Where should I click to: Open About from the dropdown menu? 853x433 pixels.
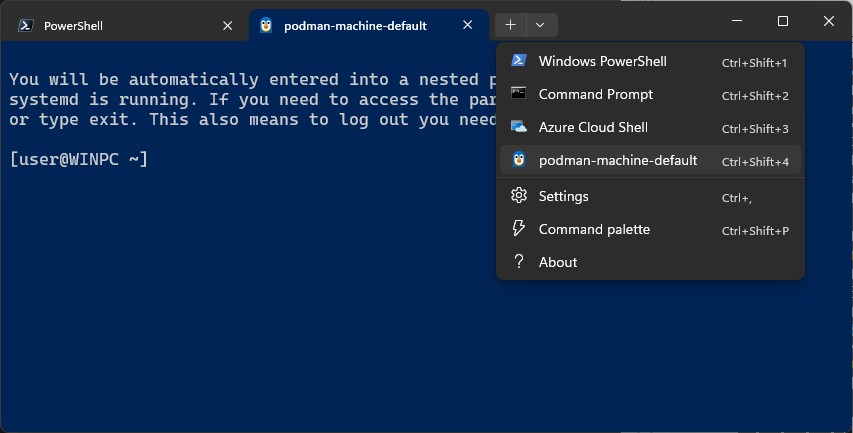pyautogui.click(x=650, y=262)
